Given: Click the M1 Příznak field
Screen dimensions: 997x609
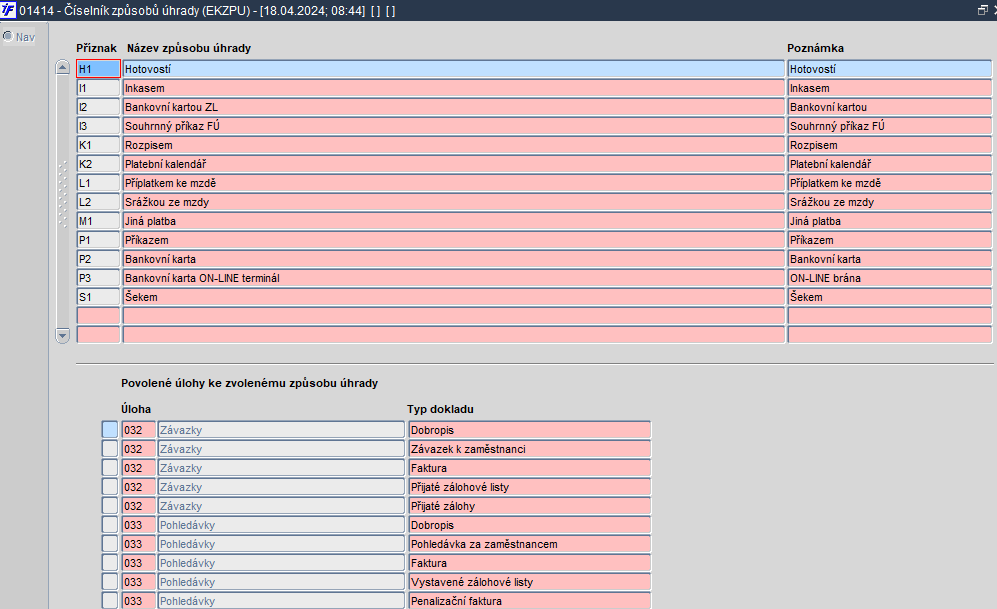Looking at the screenshot, I should tap(99, 221).
